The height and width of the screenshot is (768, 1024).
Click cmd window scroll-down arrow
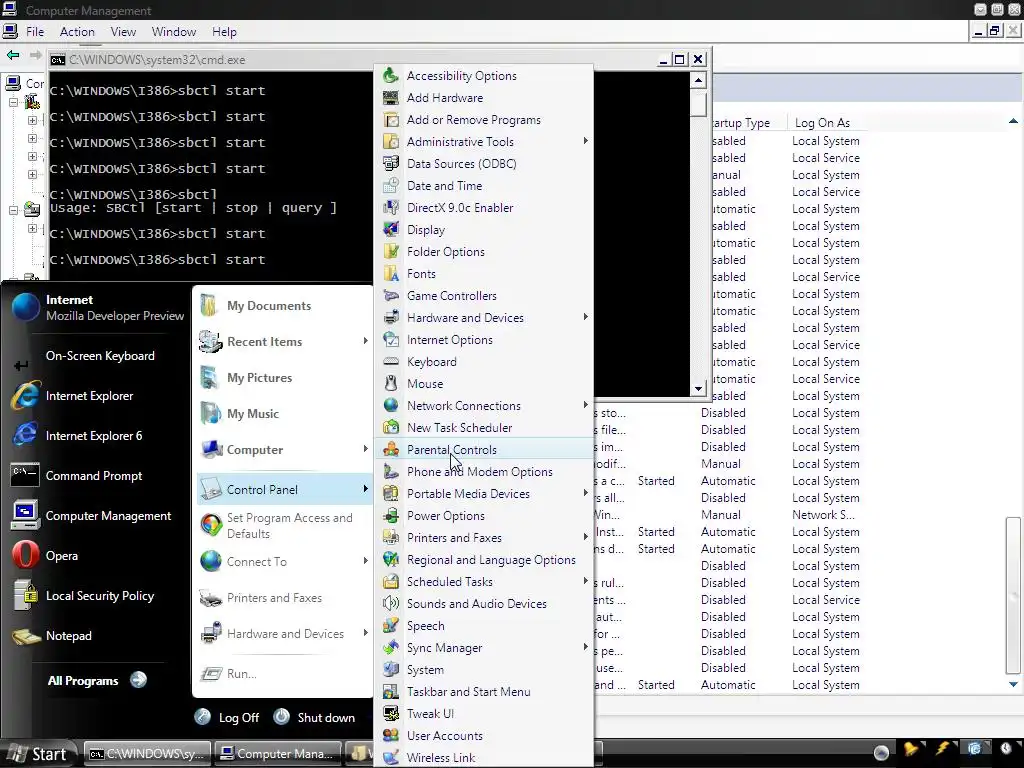698,389
